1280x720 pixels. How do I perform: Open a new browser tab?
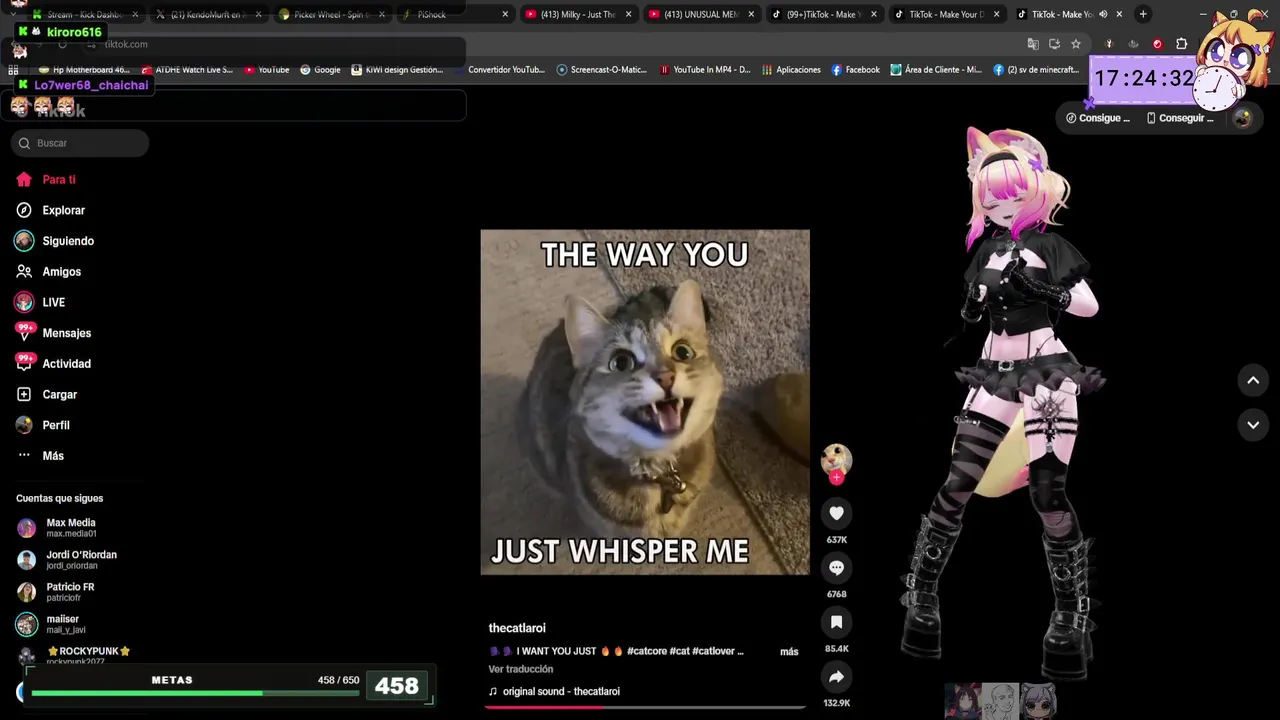coord(1143,14)
